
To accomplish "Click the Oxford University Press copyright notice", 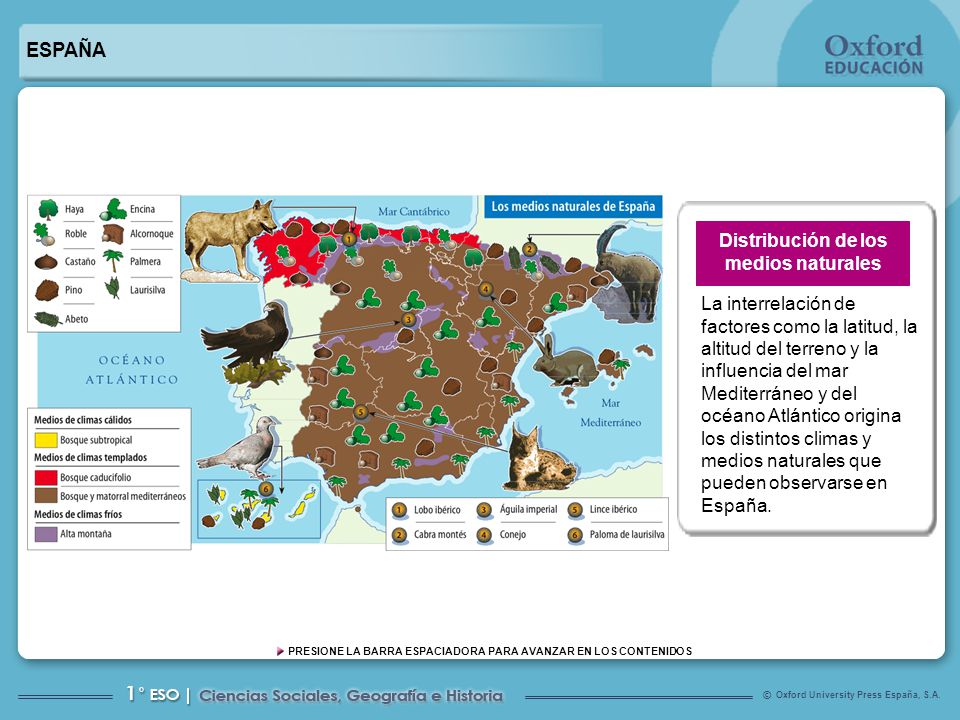I will point(851,695).
